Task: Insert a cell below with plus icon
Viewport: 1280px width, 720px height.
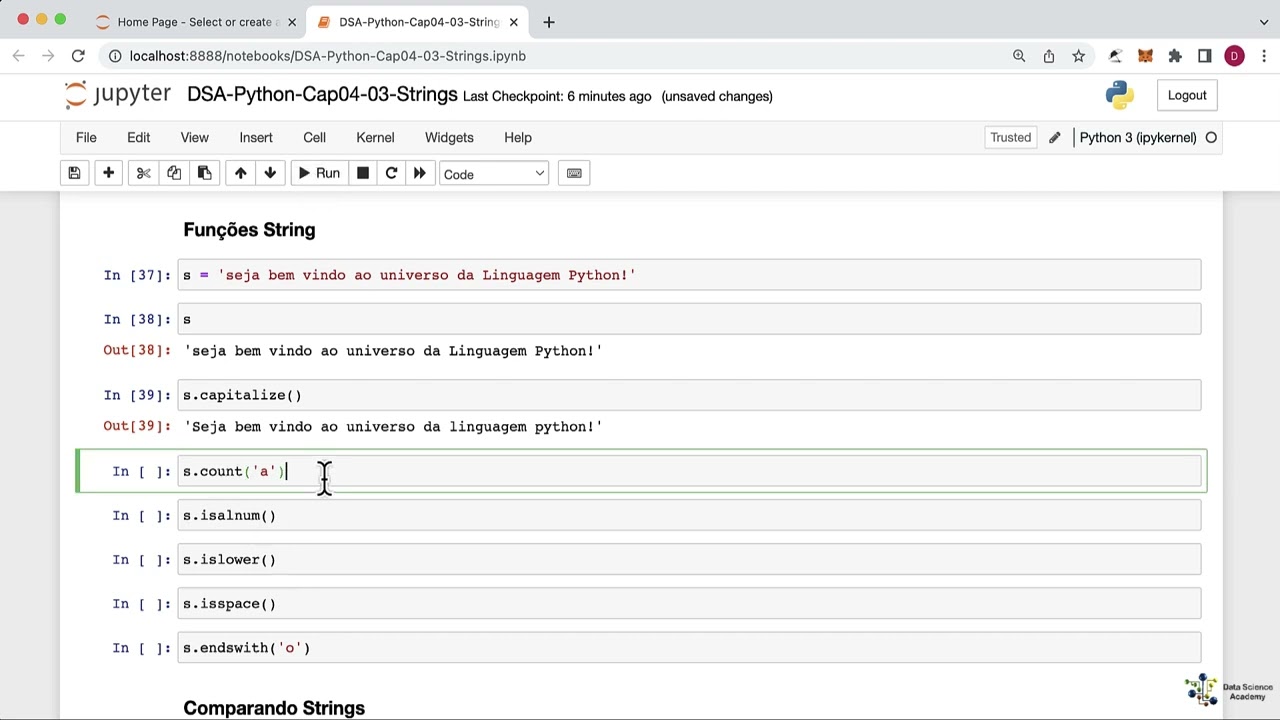Action: (x=108, y=173)
